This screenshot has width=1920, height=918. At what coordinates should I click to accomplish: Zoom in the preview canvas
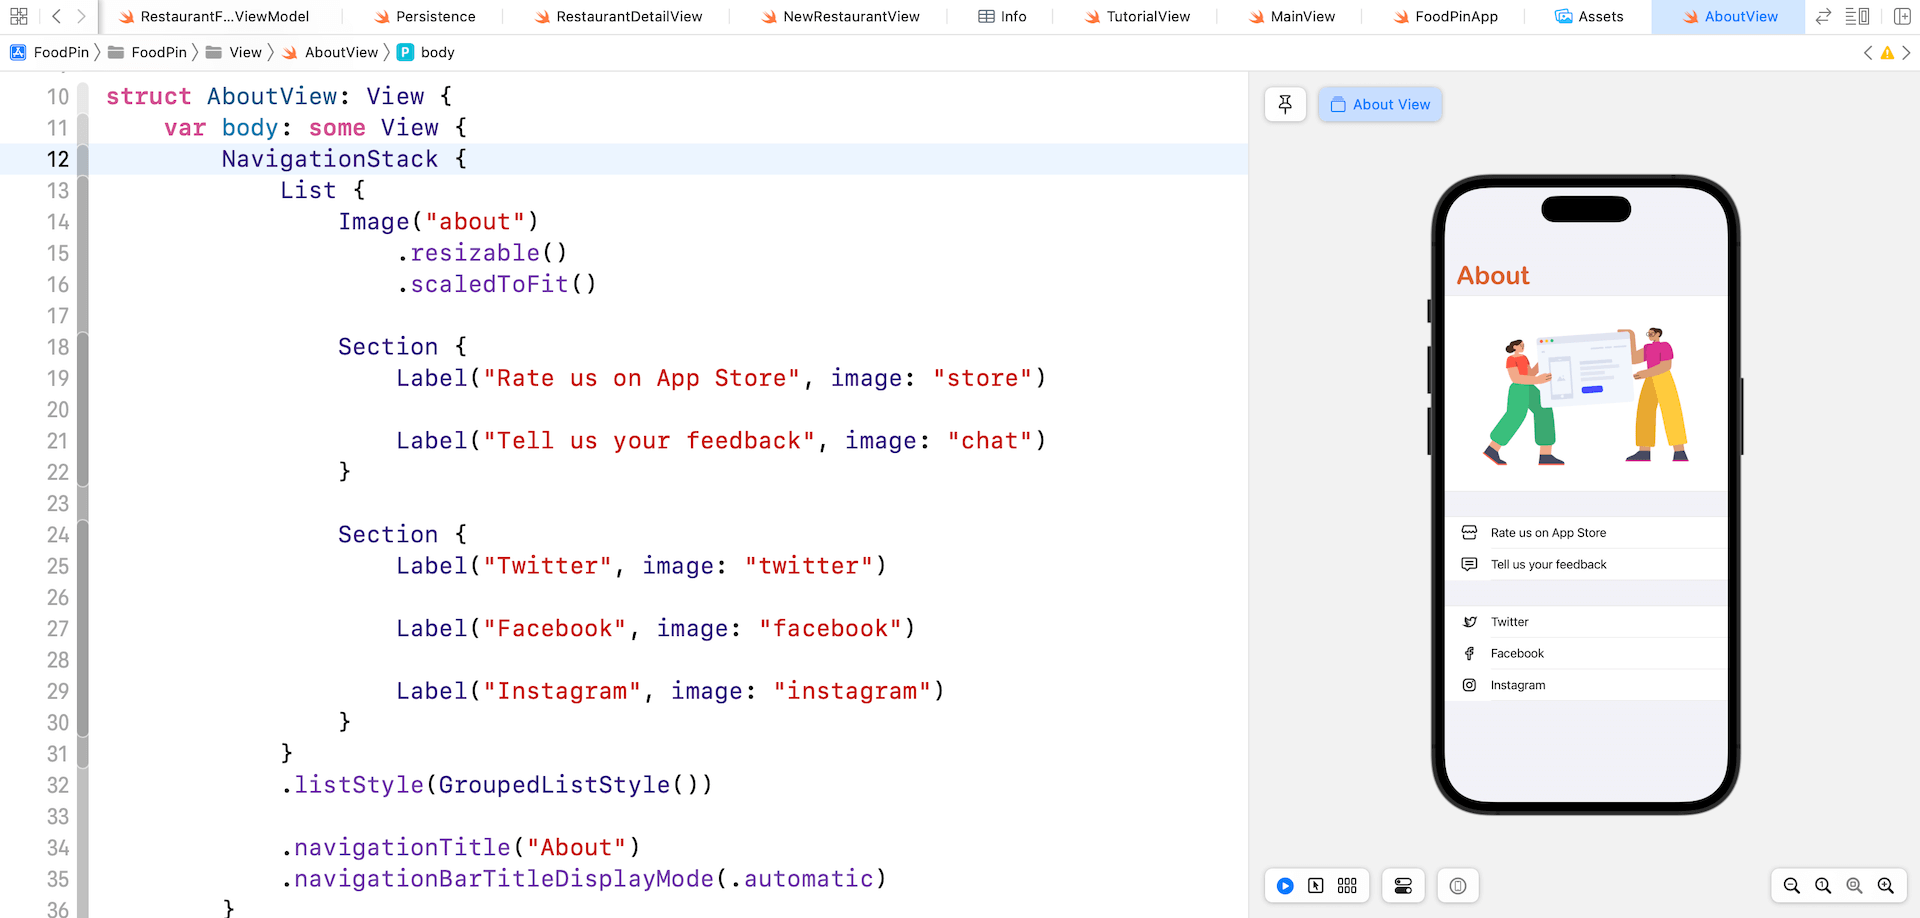[x=1886, y=886]
